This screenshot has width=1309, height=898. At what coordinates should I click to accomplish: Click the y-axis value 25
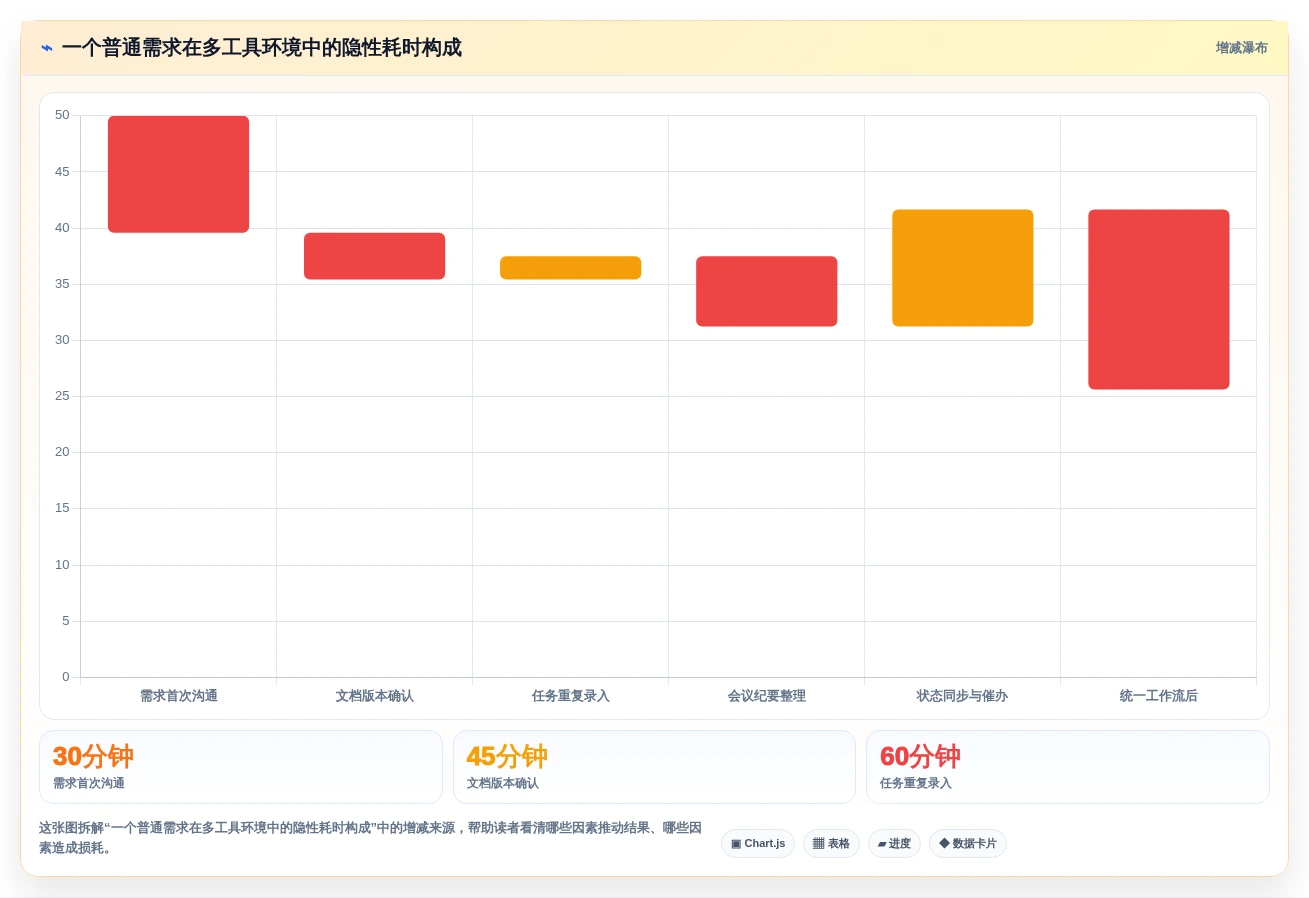tap(62, 396)
